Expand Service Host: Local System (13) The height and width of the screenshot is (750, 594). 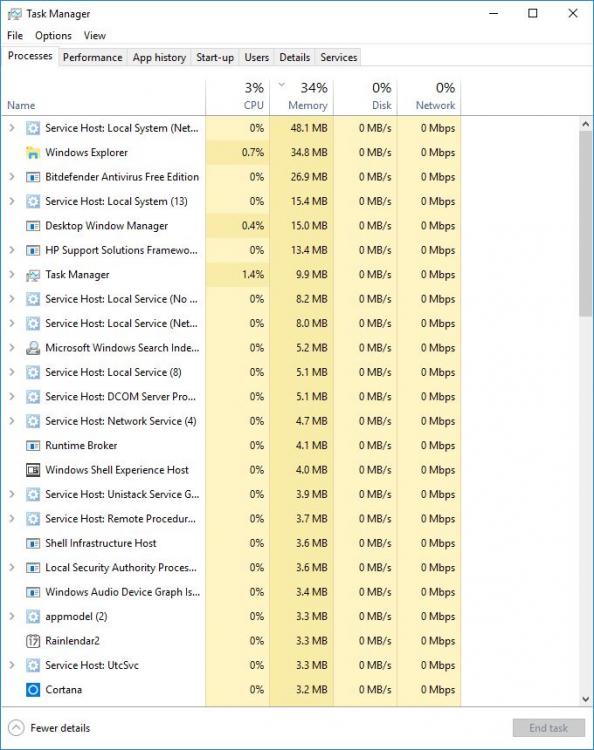pos(12,201)
